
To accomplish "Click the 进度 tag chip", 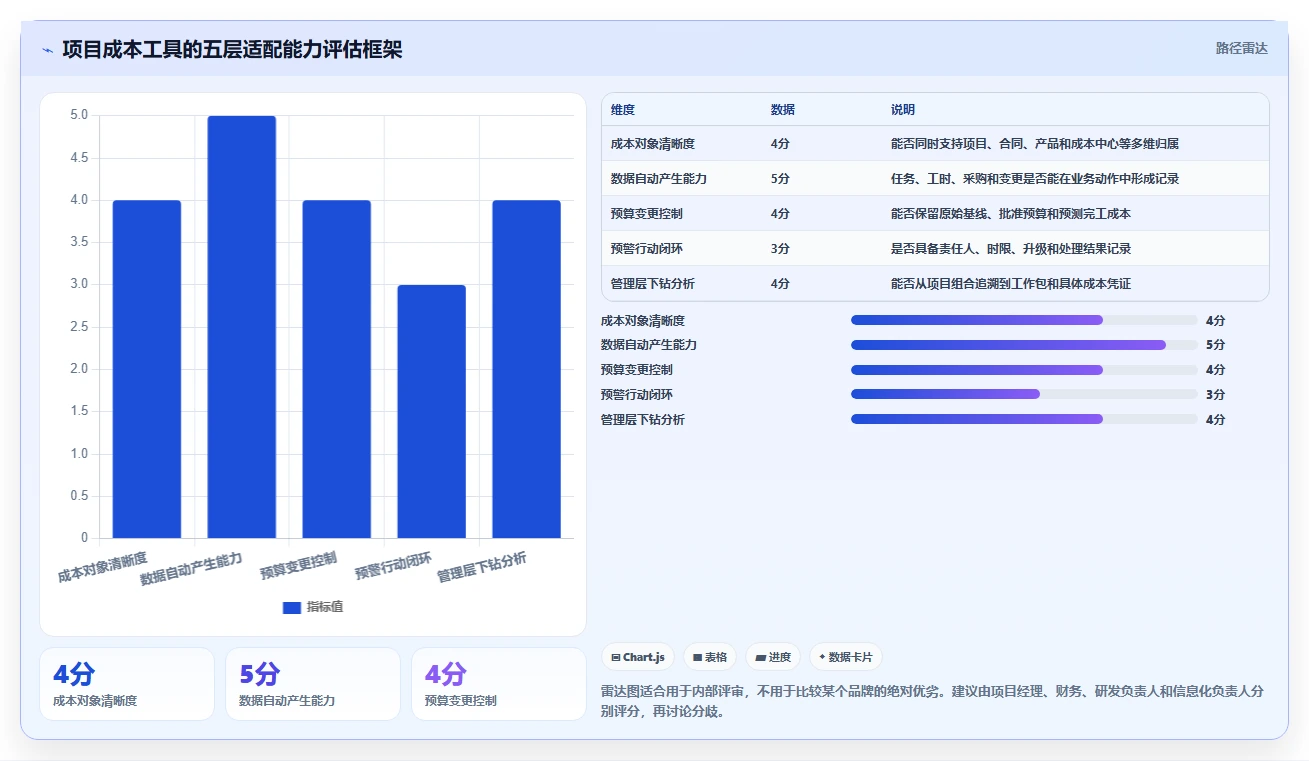I will coord(773,657).
